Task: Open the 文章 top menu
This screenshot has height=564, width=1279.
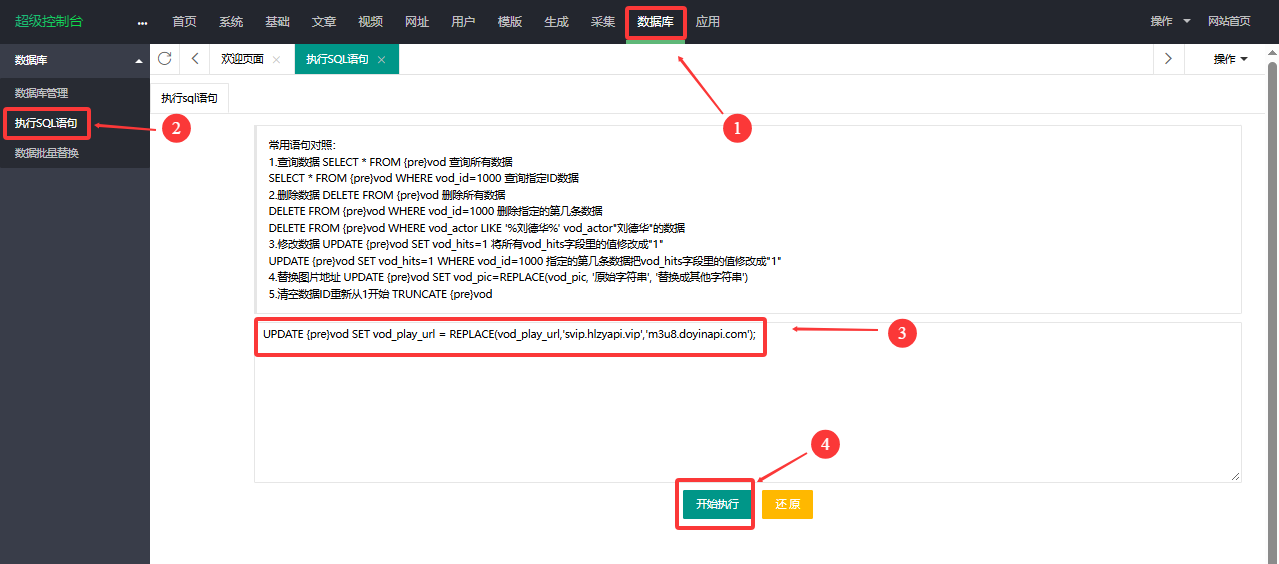Action: tap(324, 22)
